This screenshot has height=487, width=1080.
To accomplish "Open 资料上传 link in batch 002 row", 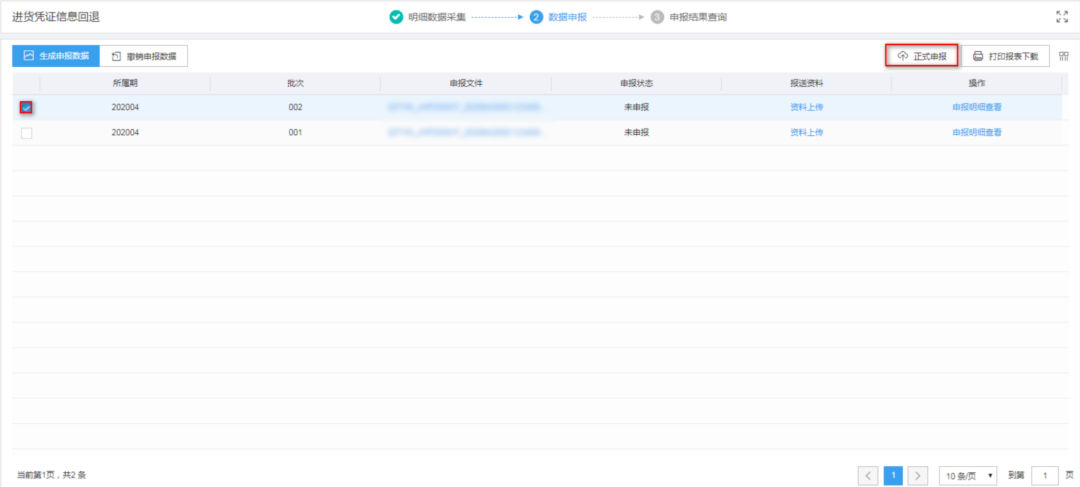I will pos(807,107).
